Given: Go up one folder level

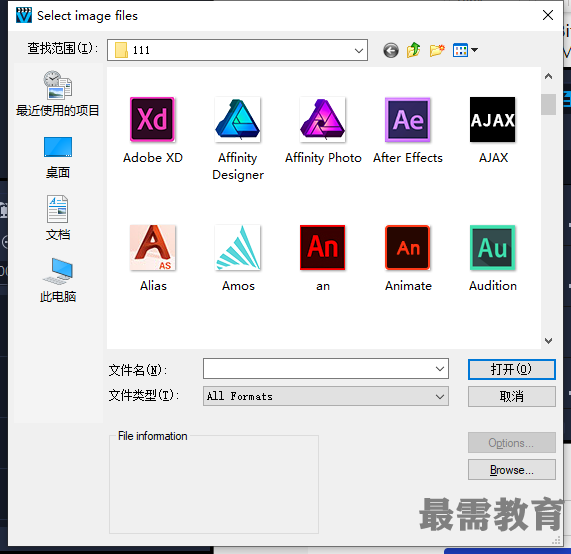Looking at the screenshot, I should (414, 50).
